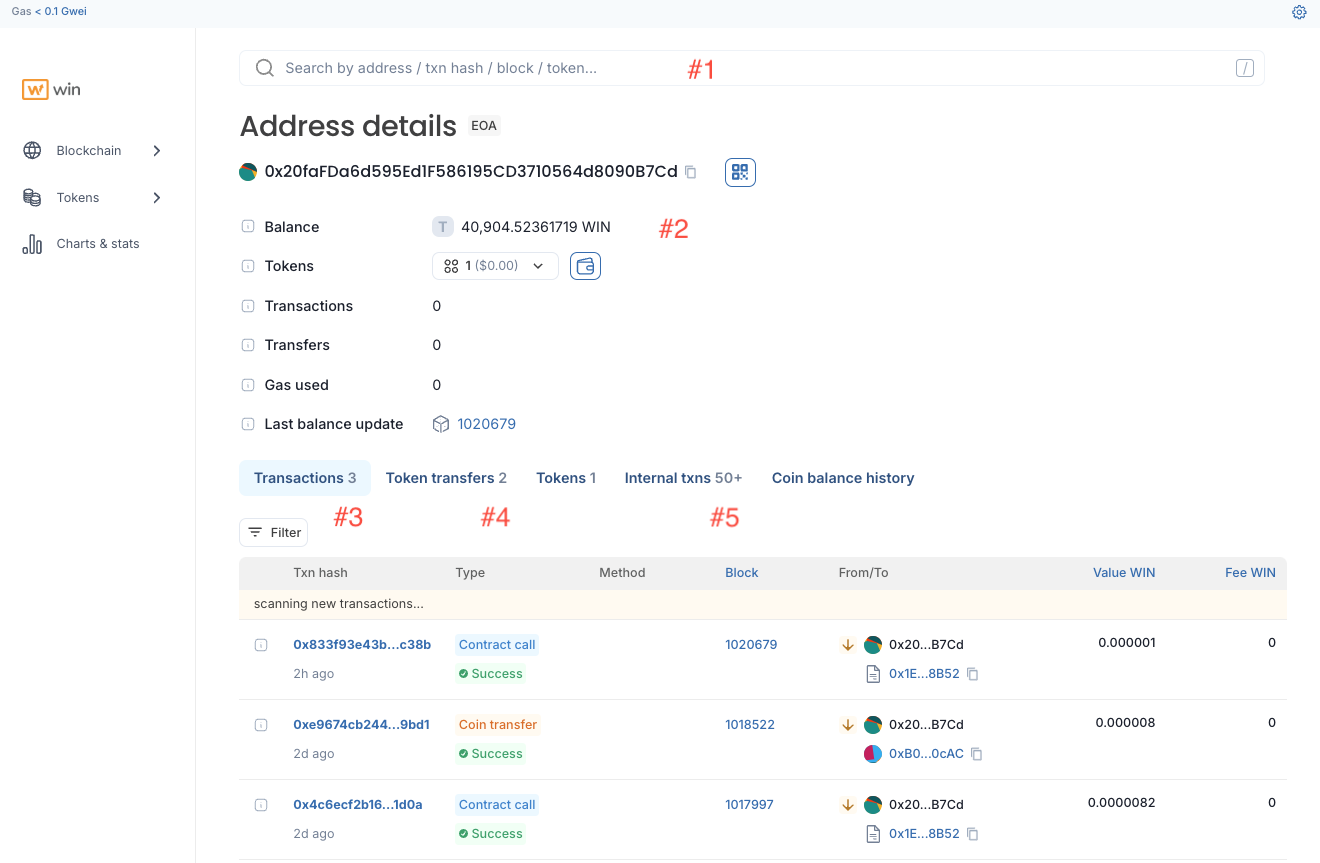Screen dimensions: 1320x863
Task: Open the tokens 1 ($0.00) dropdown
Action: point(495,266)
